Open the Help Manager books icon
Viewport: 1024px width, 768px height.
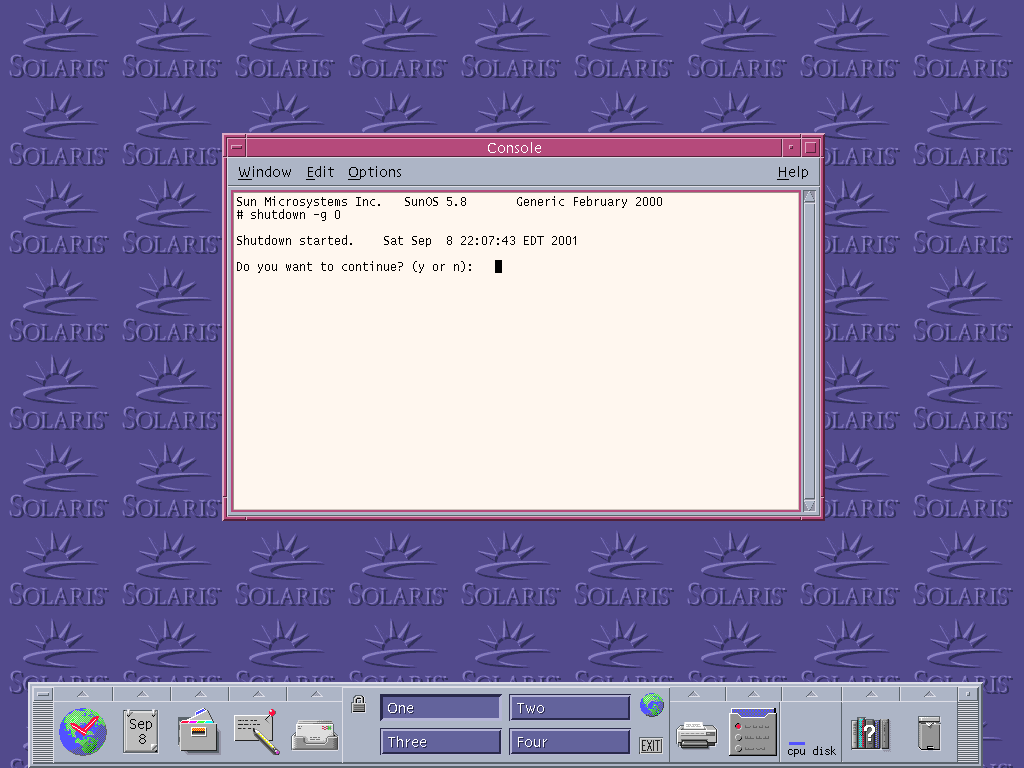point(870,733)
